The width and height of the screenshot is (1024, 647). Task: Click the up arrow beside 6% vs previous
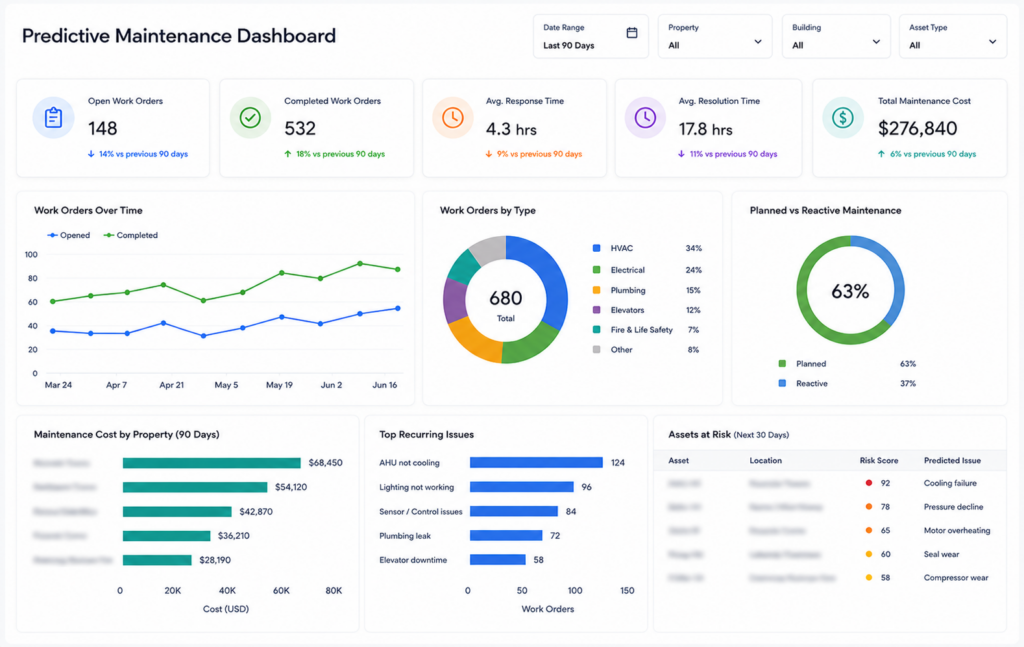(x=881, y=154)
